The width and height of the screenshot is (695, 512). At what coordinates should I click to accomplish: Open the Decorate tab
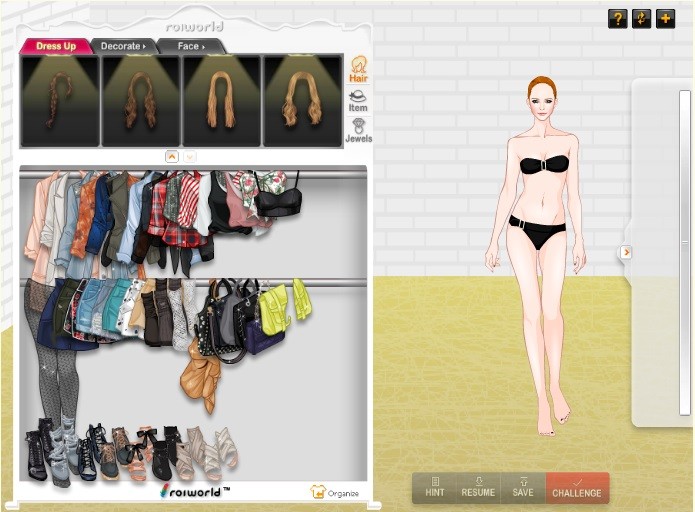(x=123, y=46)
